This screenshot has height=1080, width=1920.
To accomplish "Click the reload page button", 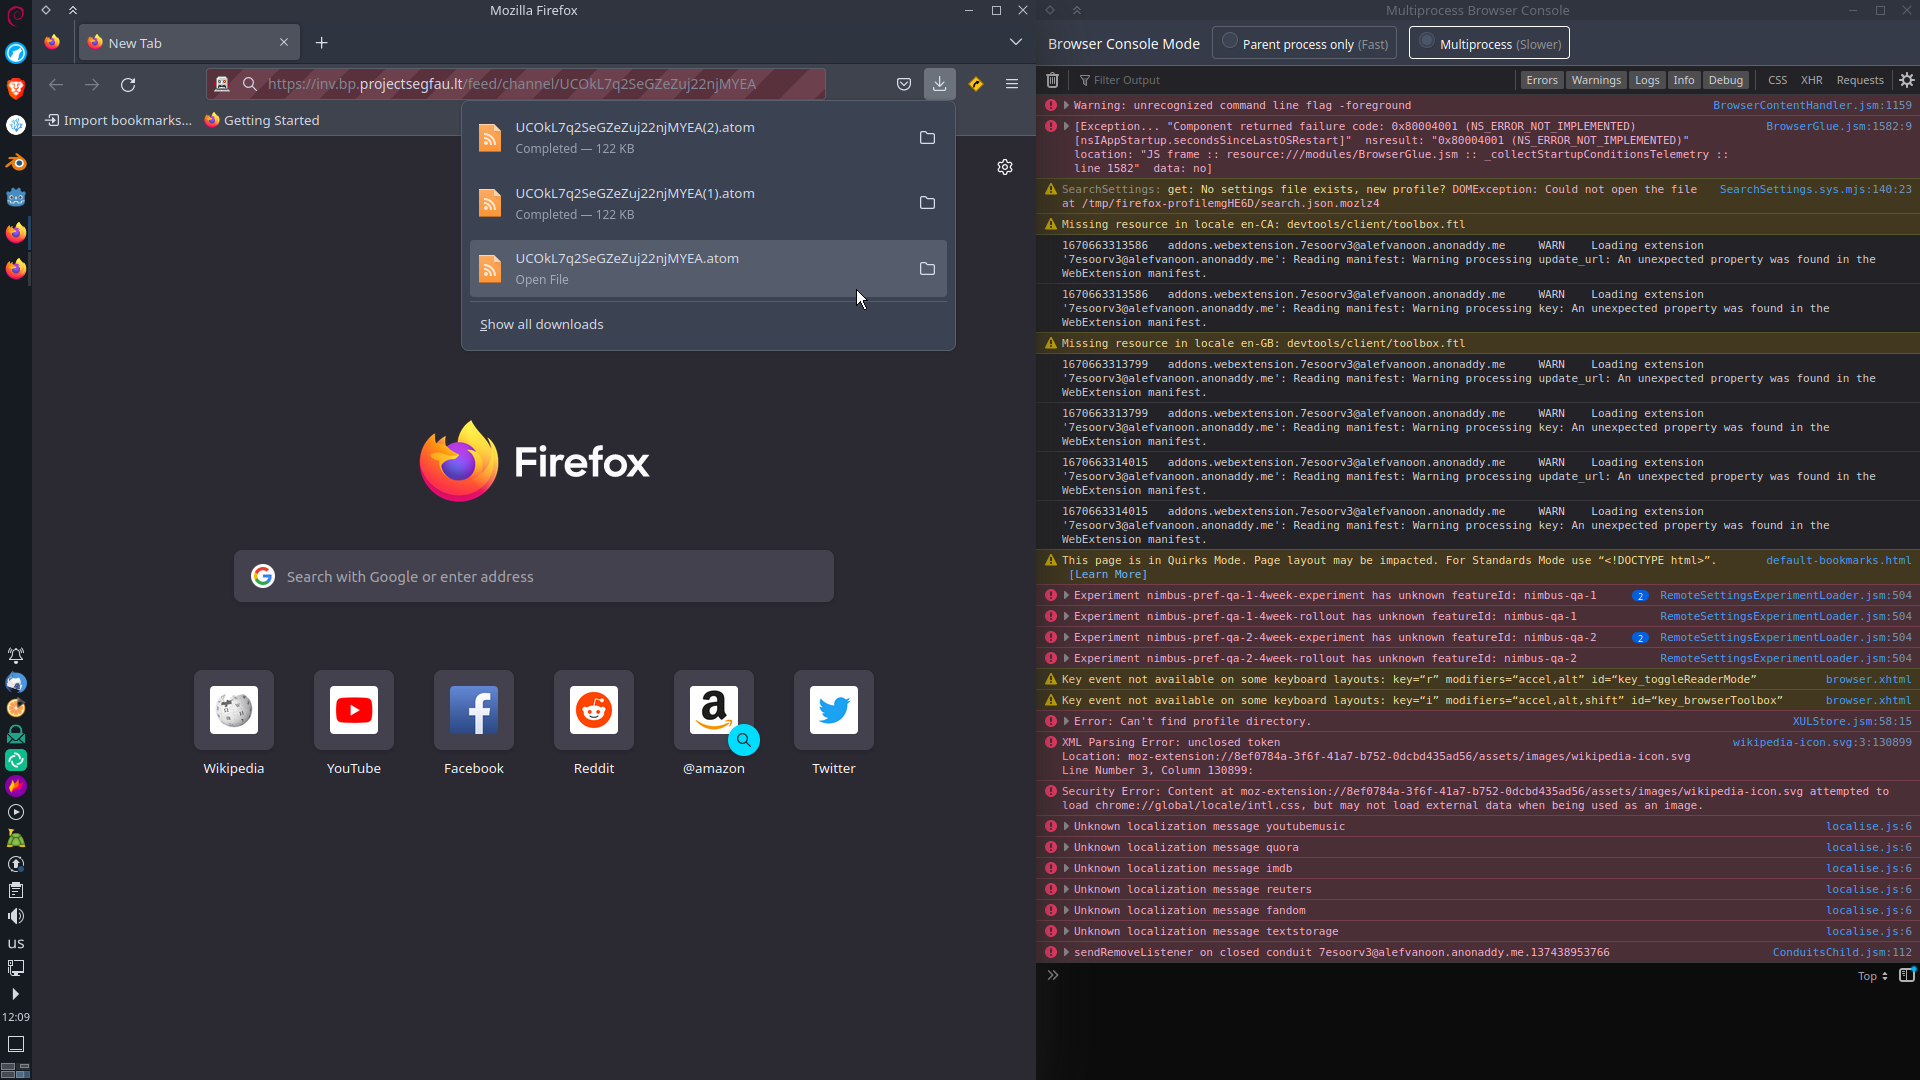I will [x=128, y=85].
